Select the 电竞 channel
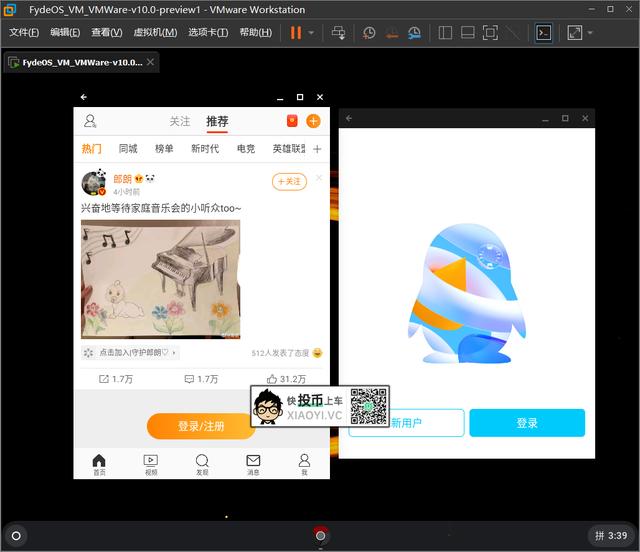Screen dimensions: 640x552 pos(246,149)
